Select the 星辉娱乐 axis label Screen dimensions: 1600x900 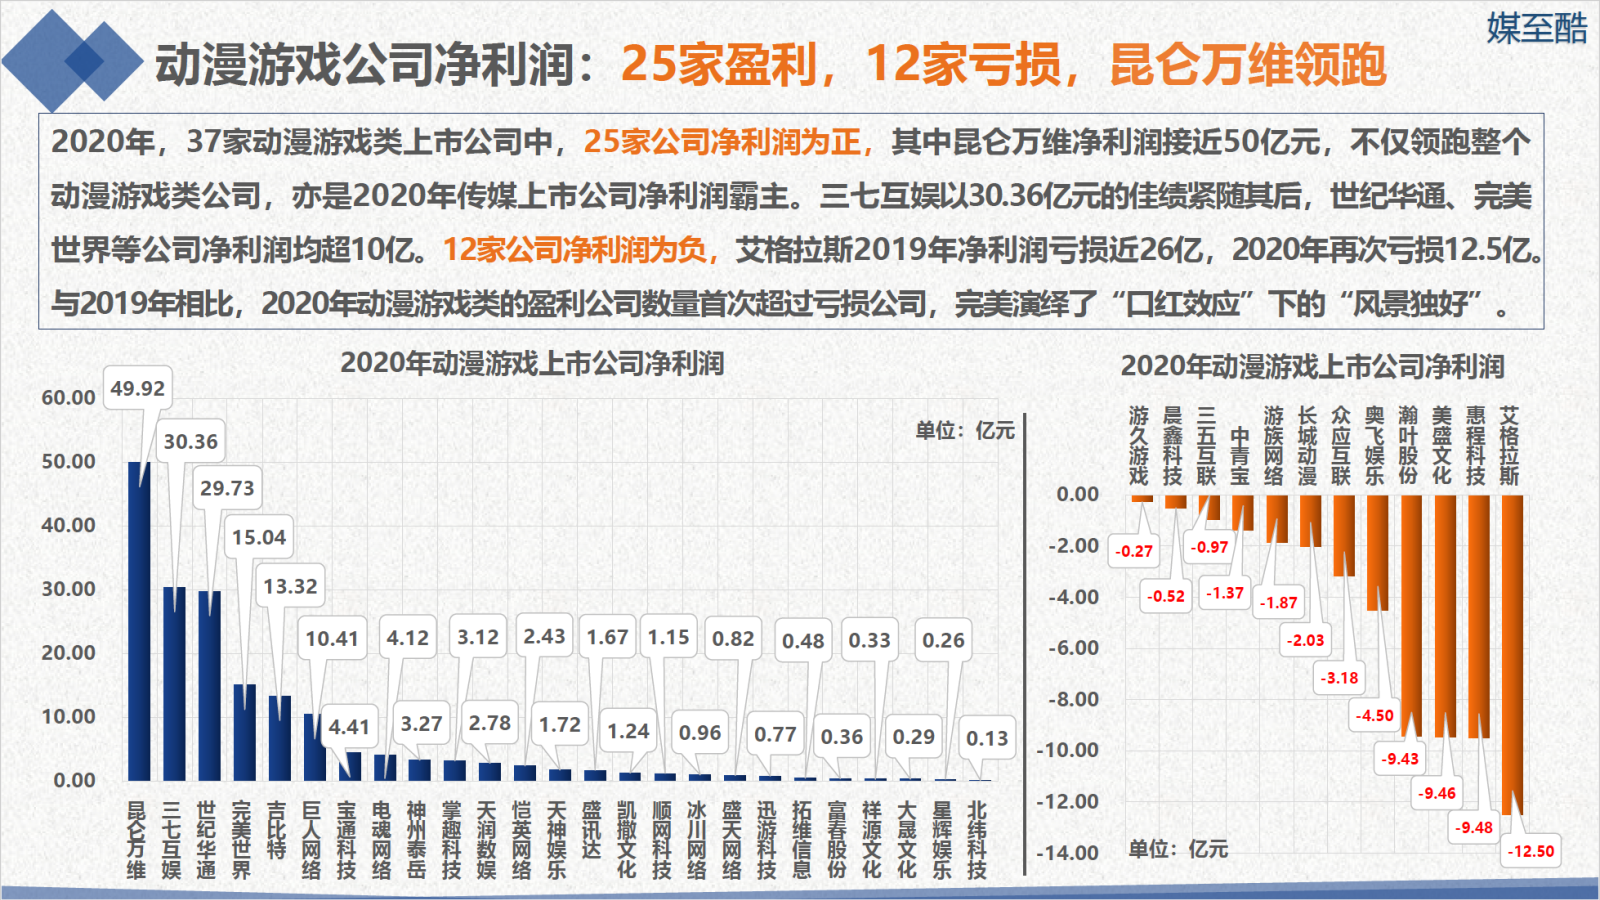click(942, 840)
